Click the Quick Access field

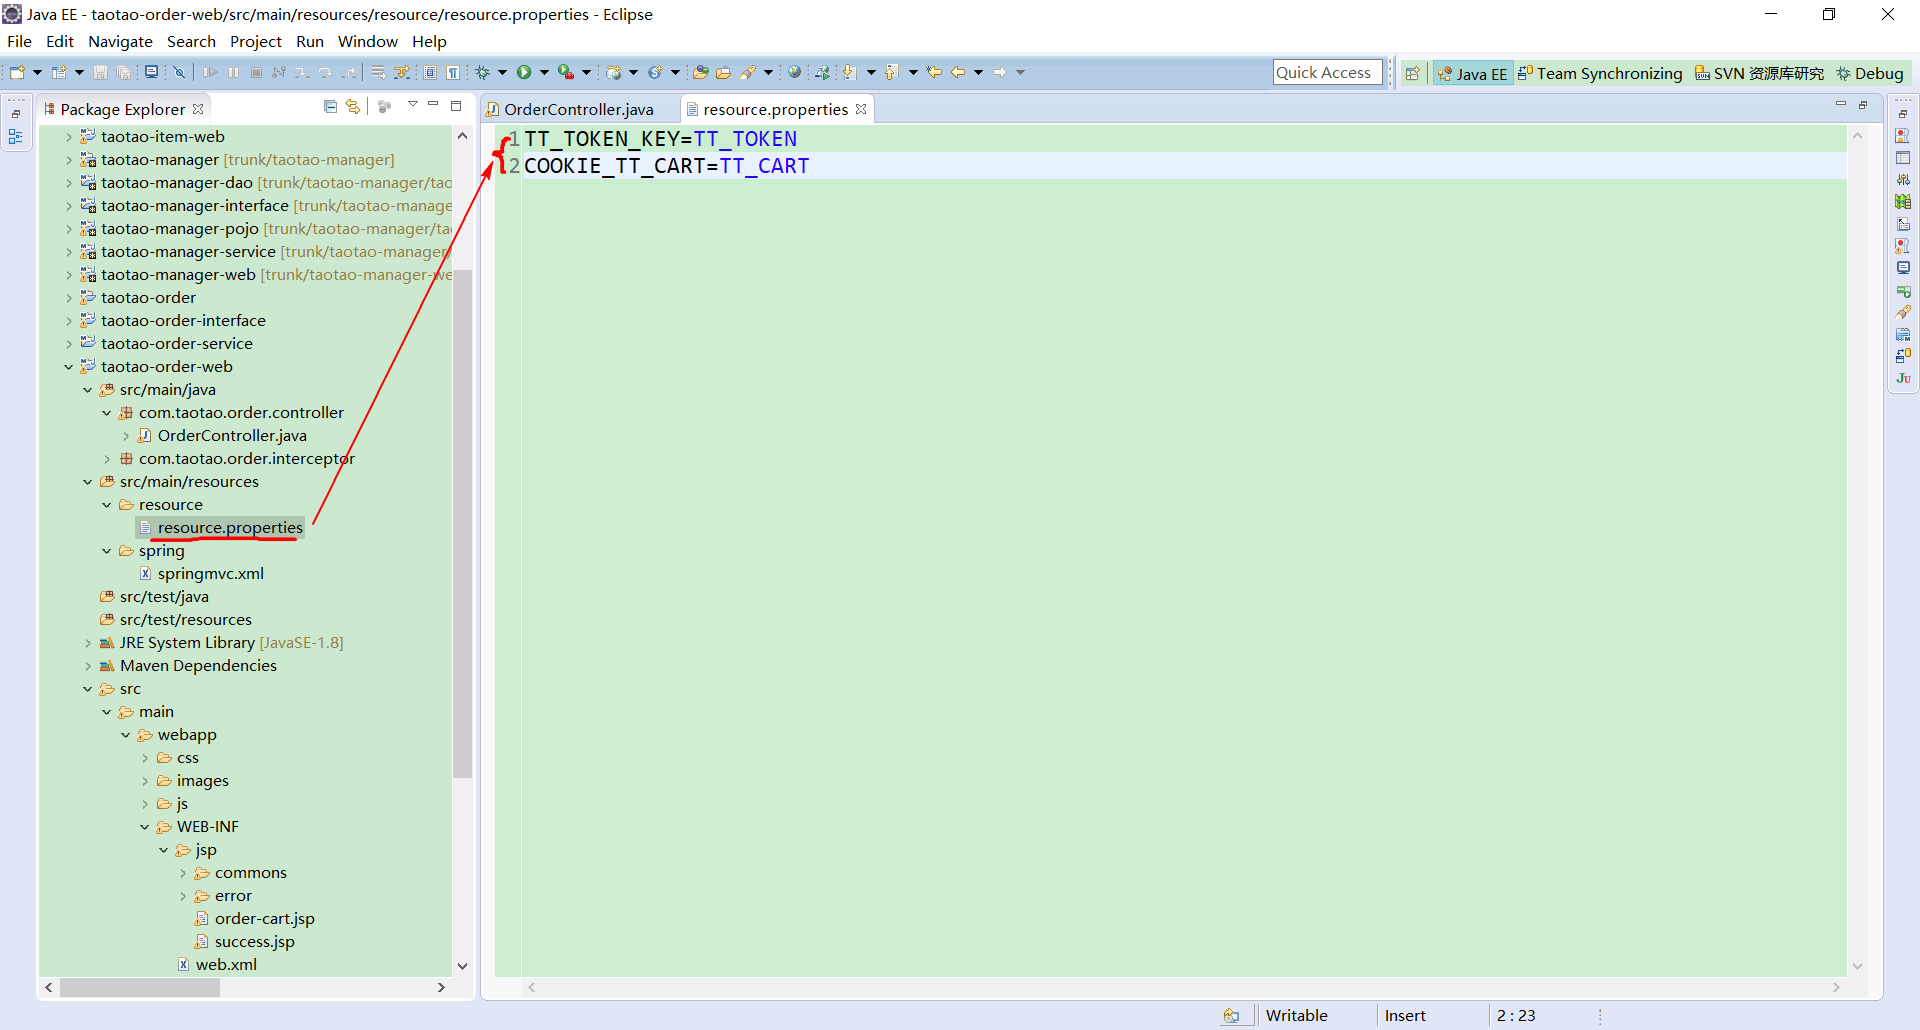click(x=1327, y=72)
